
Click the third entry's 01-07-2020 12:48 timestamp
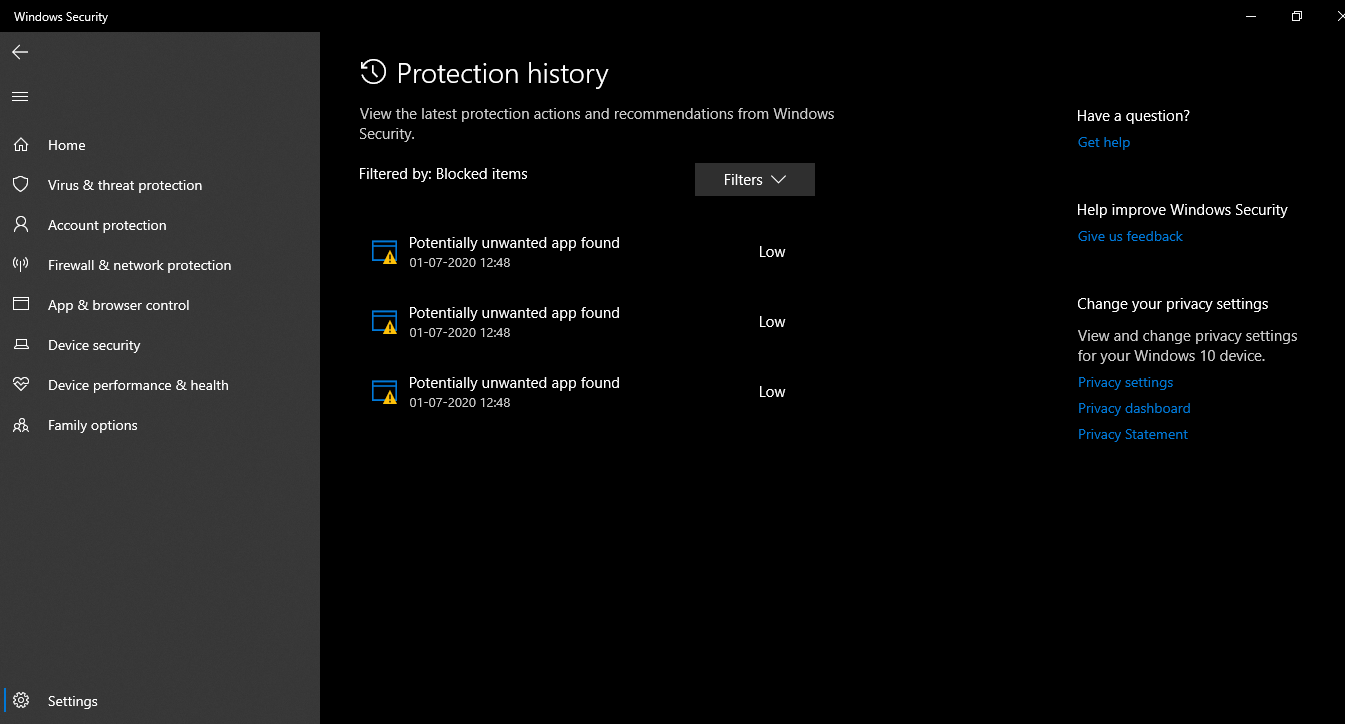pos(460,403)
